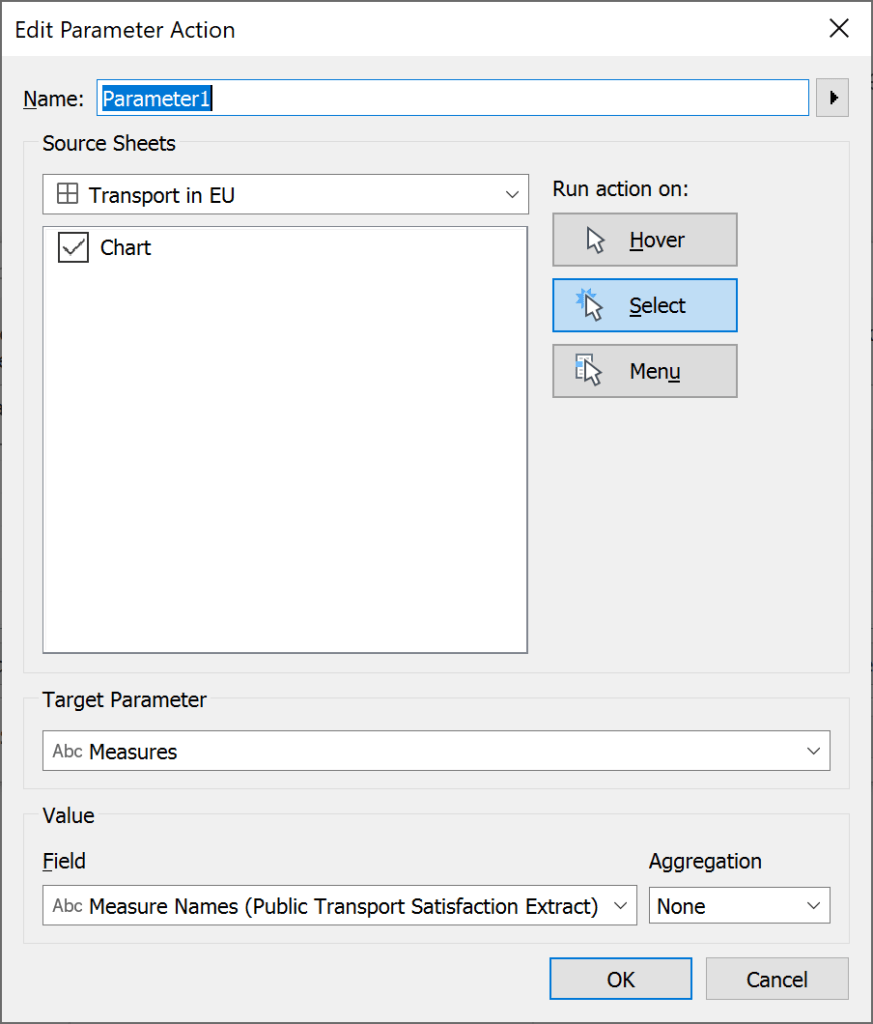Click the Chart label in sheet list
The height and width of the screenshot is (1024, 873).
point(125,248)
